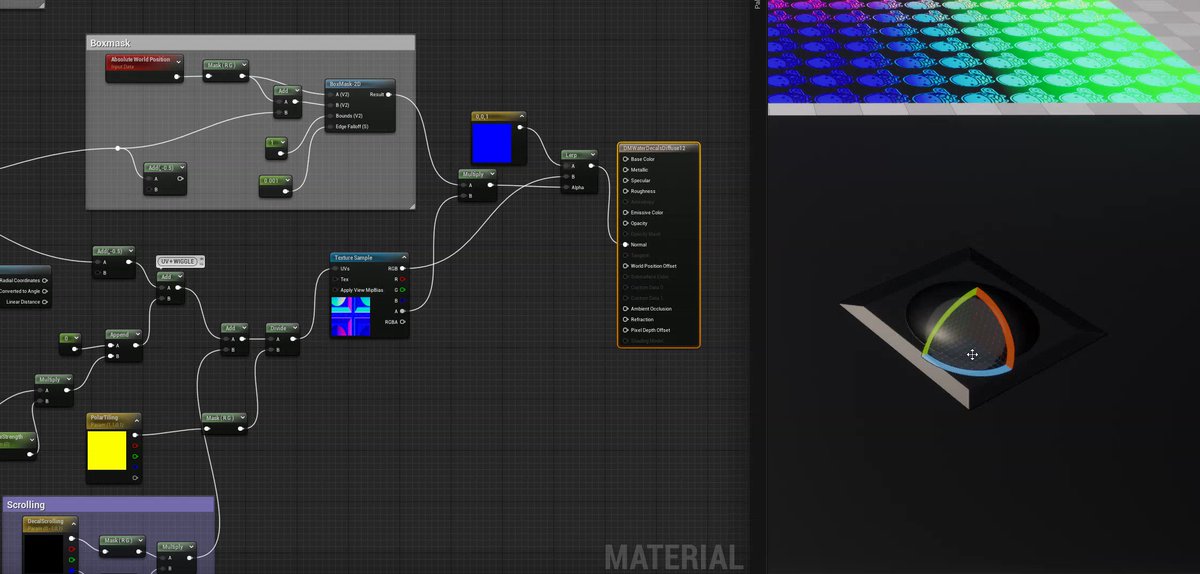Collapse the 0,0,1 constant node chevron
1200x574 pixels.
click(x=520, y=117)
